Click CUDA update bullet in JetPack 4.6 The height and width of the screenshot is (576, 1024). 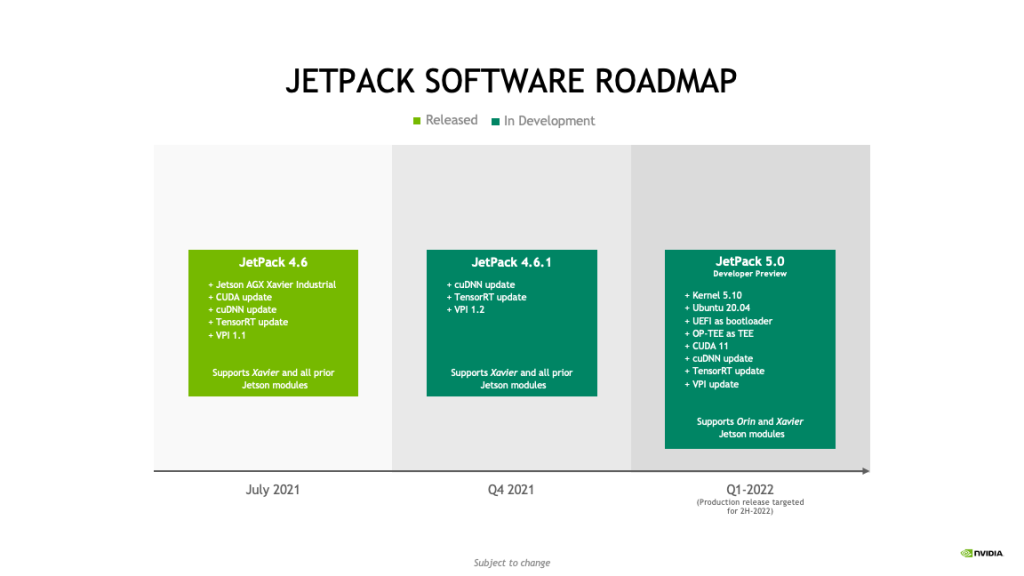240,297
